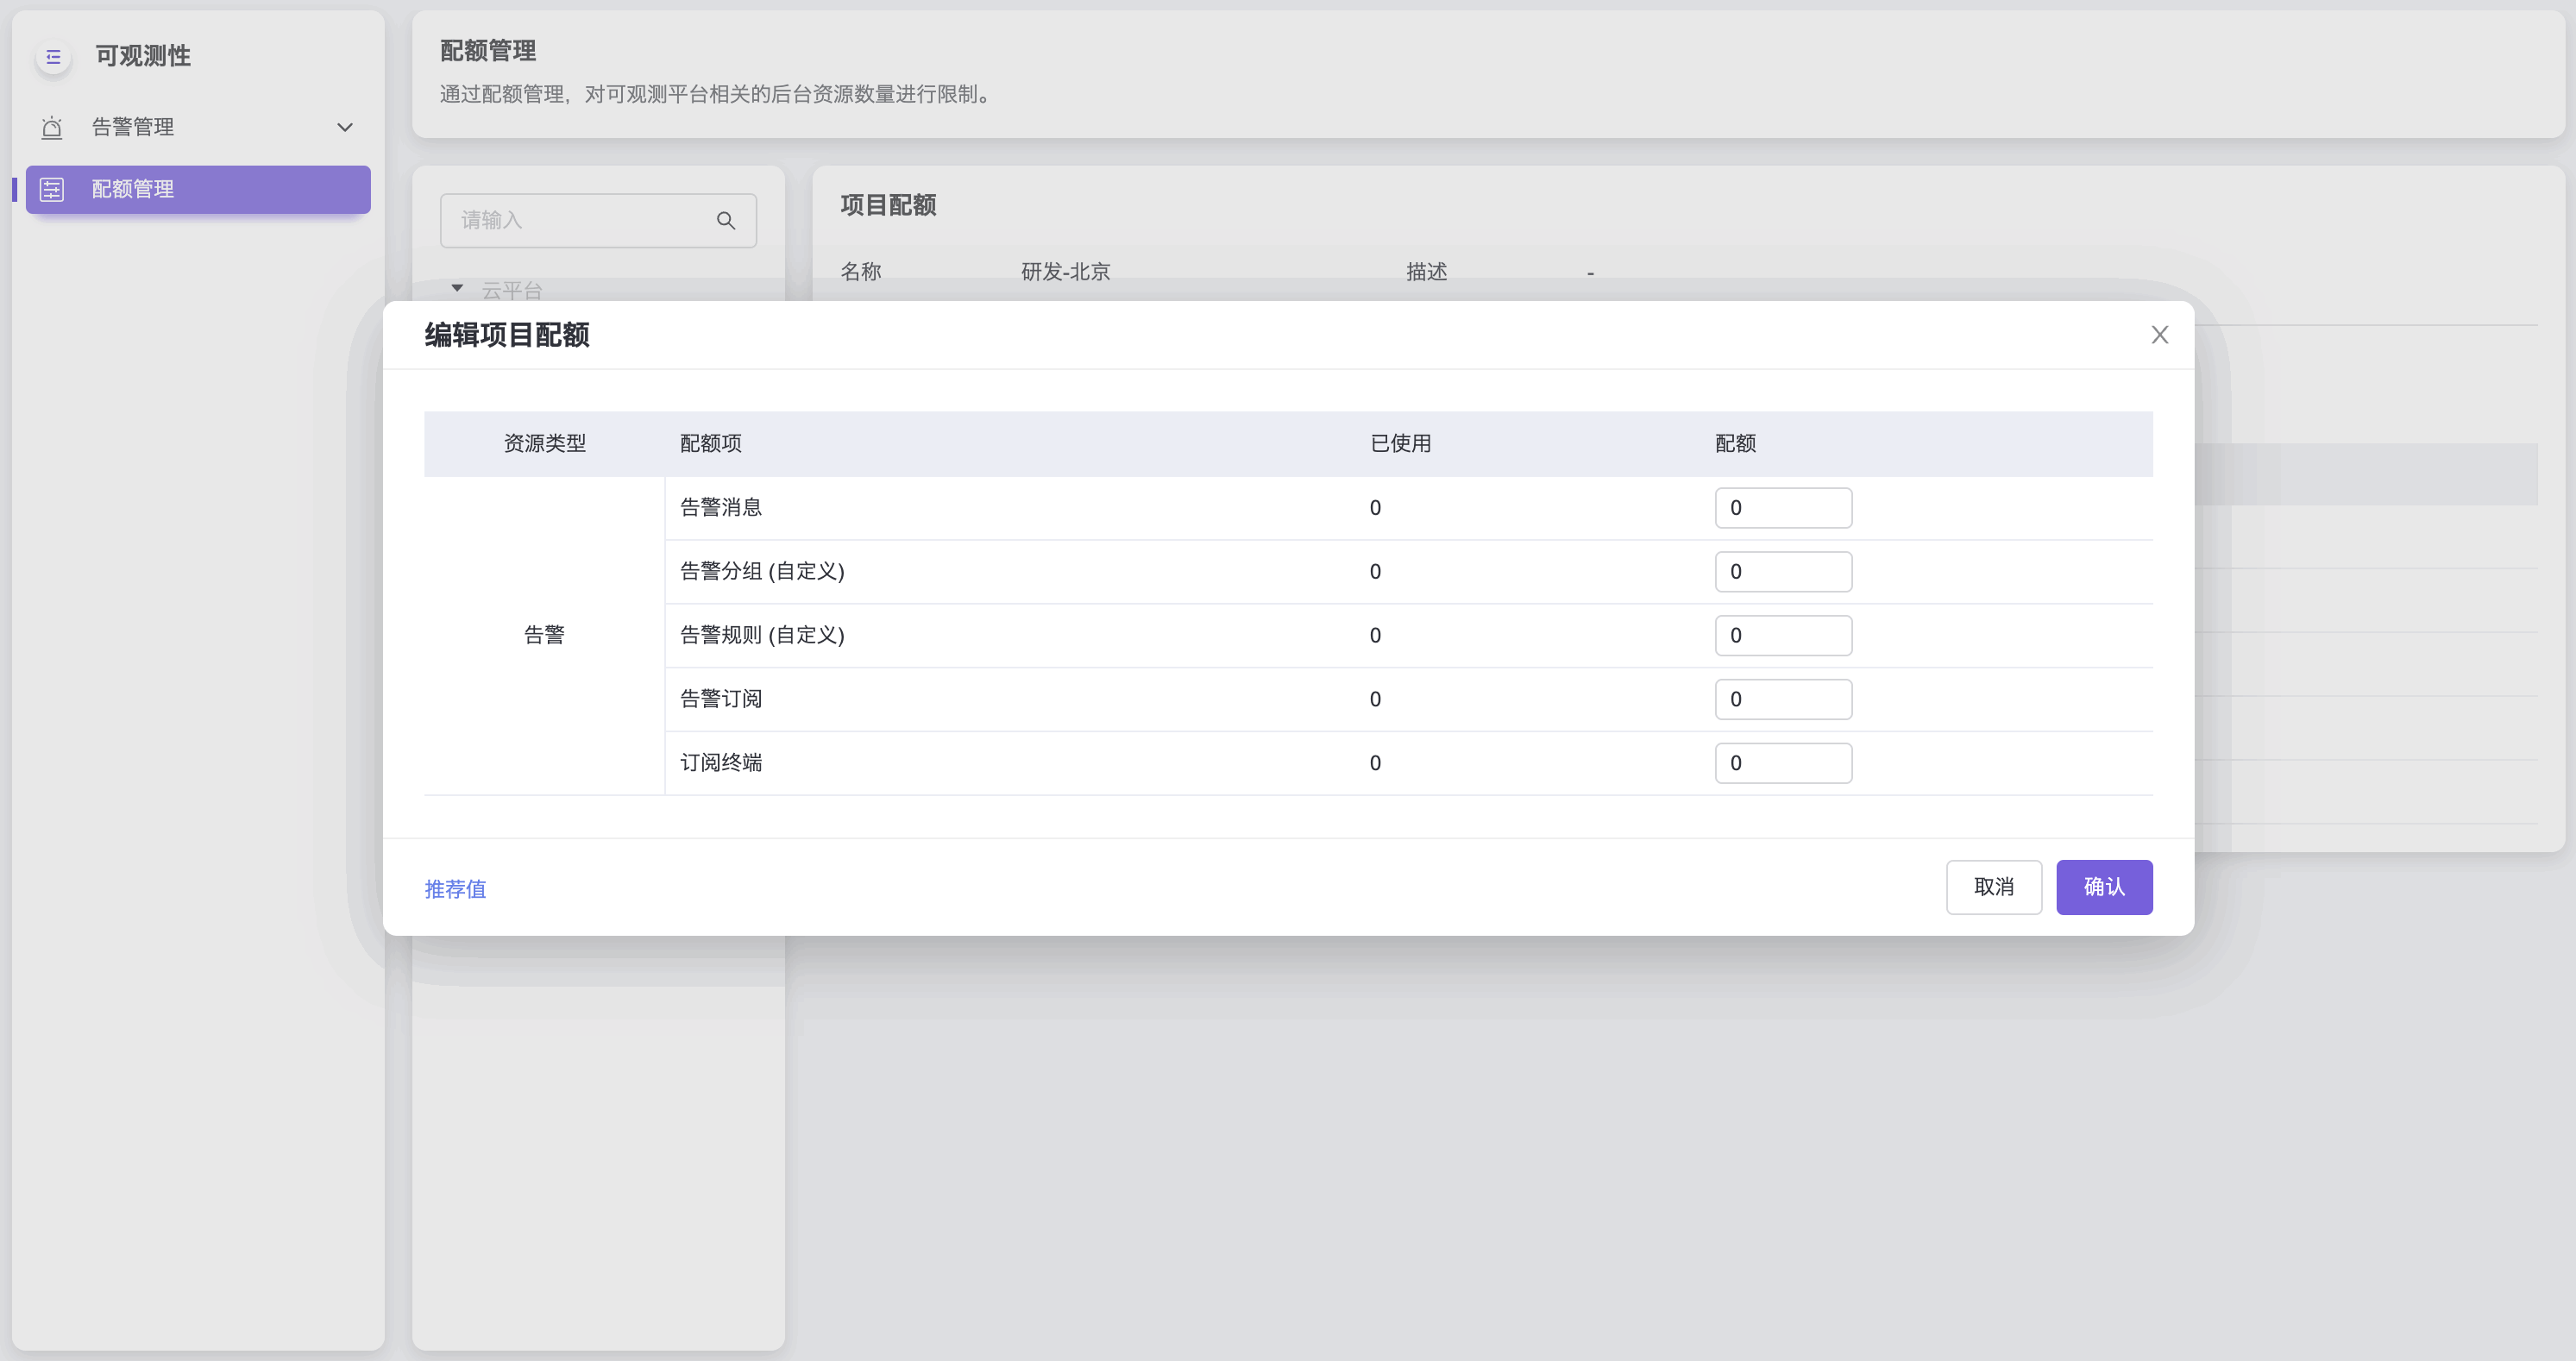2576x1361 pixels.
Task: Focus the 告警订阅 quota input
Action: tap(1783, 699)
